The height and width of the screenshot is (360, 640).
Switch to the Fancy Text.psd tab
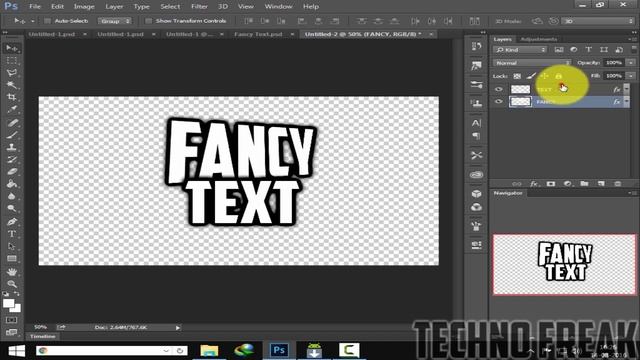pyautogui.click(x=258, y=34)
